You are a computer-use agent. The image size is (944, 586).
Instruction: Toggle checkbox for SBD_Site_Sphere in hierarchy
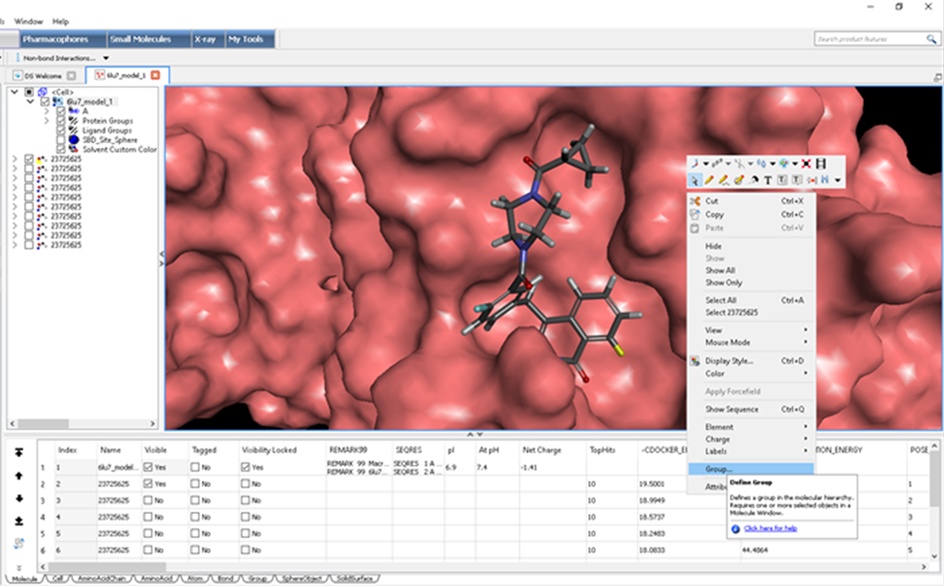(61, 140)
